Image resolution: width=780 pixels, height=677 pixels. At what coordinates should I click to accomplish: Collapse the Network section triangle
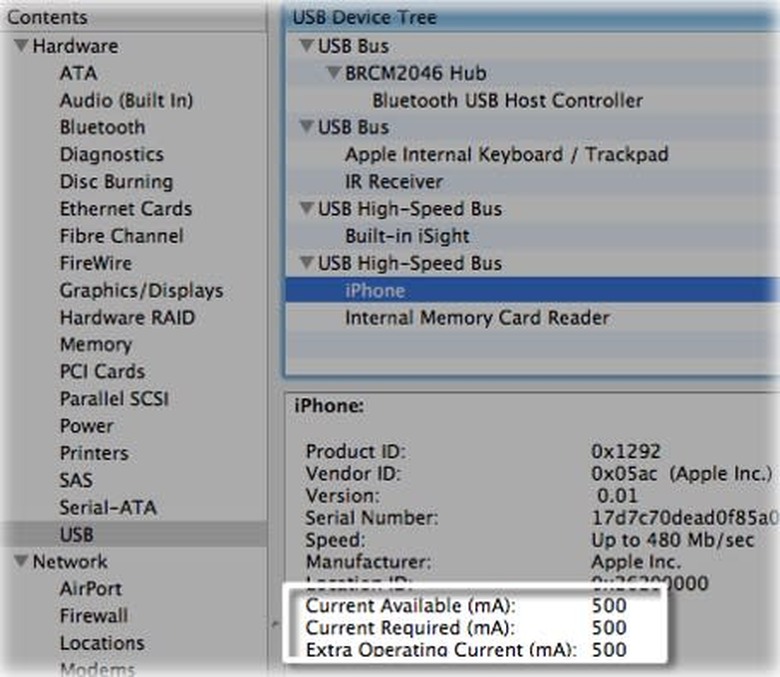coord(20,562)
